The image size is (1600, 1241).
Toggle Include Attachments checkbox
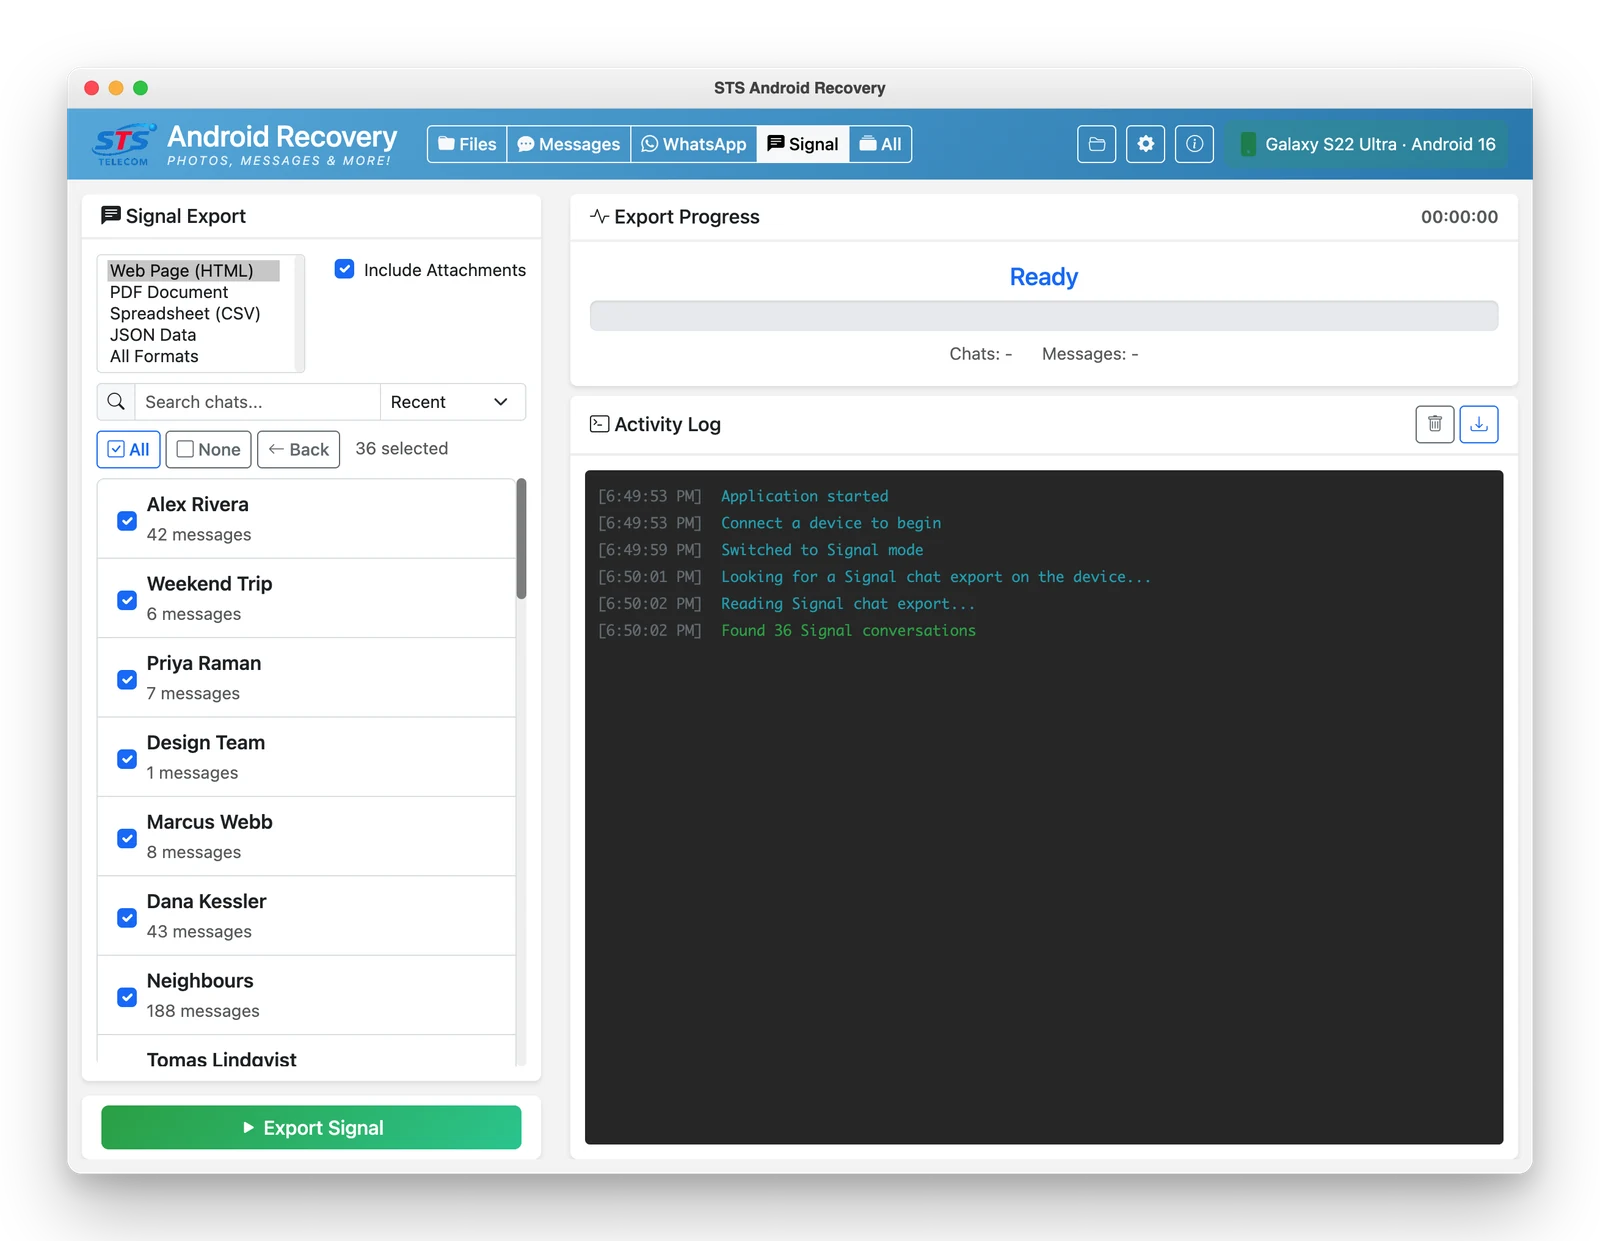click(344, 269)
